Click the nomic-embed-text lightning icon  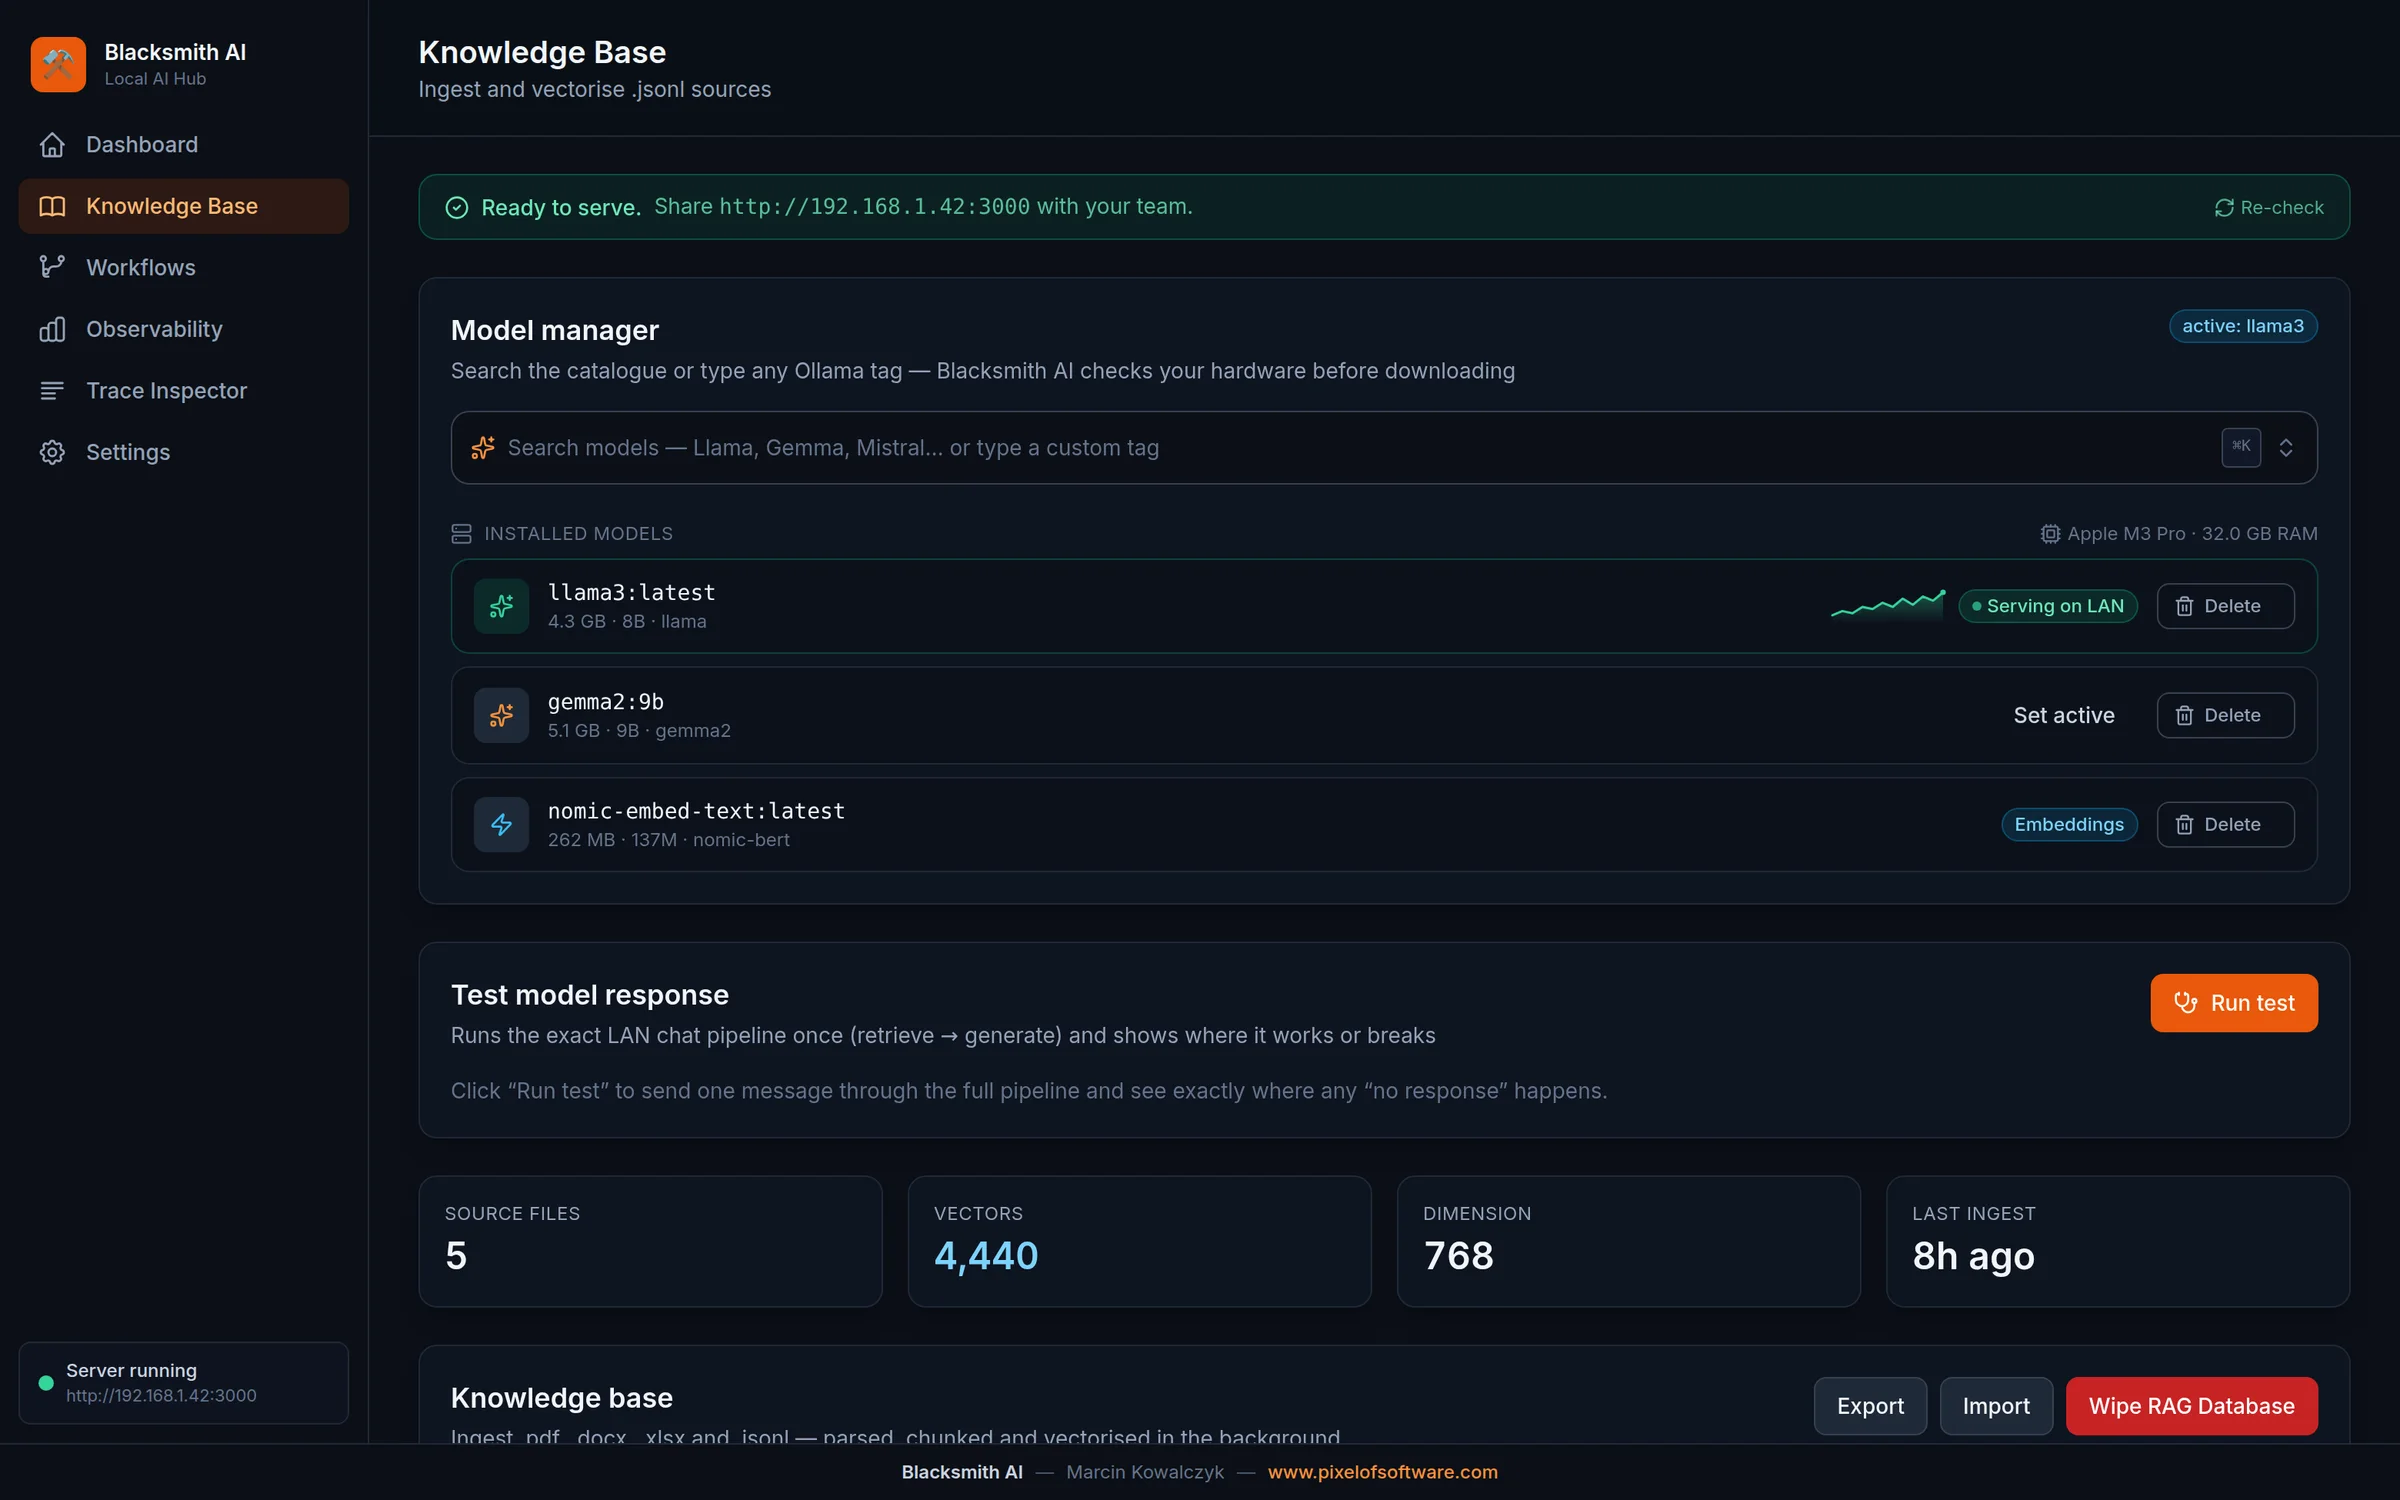point(501,824)
